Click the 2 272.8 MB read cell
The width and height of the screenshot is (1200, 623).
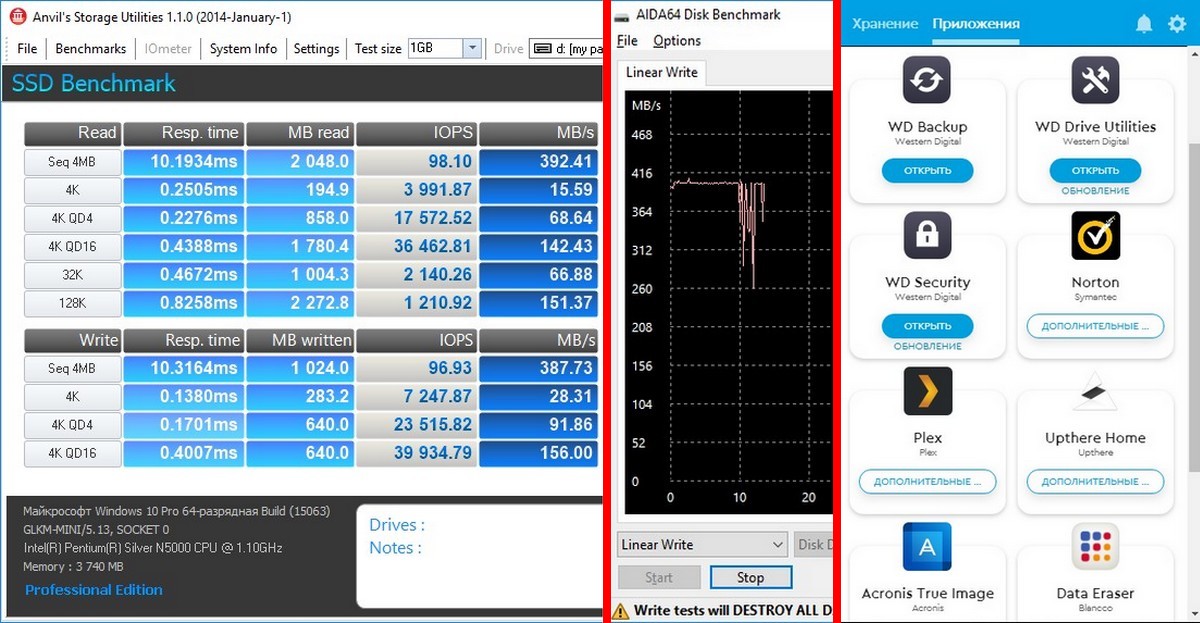click(x=299, y=302)
